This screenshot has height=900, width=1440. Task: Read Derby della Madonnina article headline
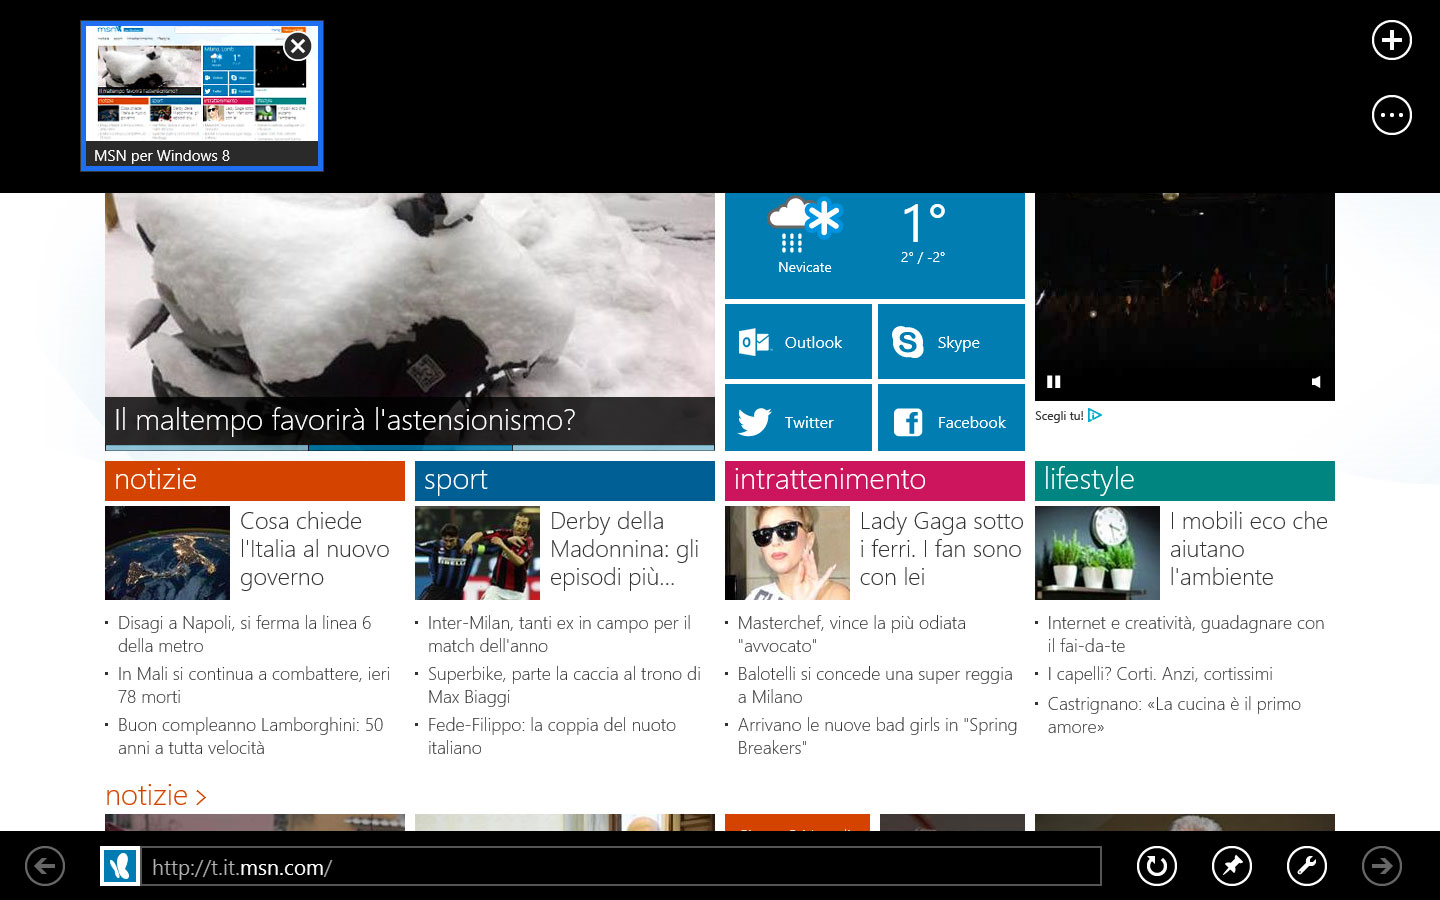point(625,549)
